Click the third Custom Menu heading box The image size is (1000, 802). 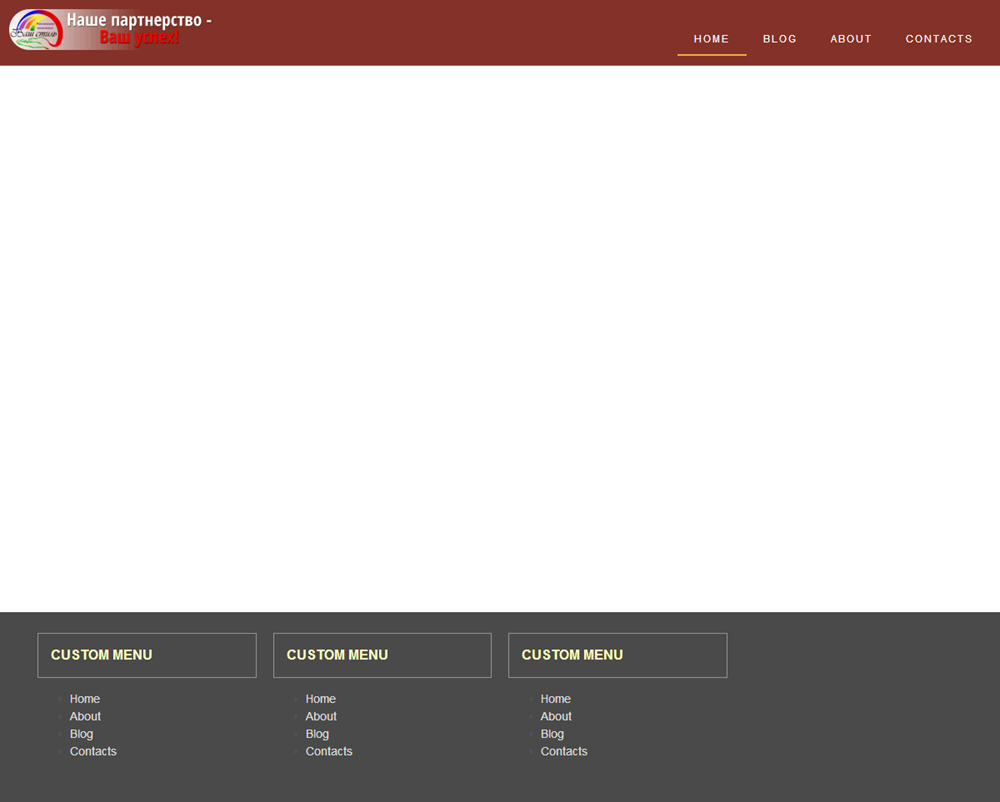click(617, 655)
